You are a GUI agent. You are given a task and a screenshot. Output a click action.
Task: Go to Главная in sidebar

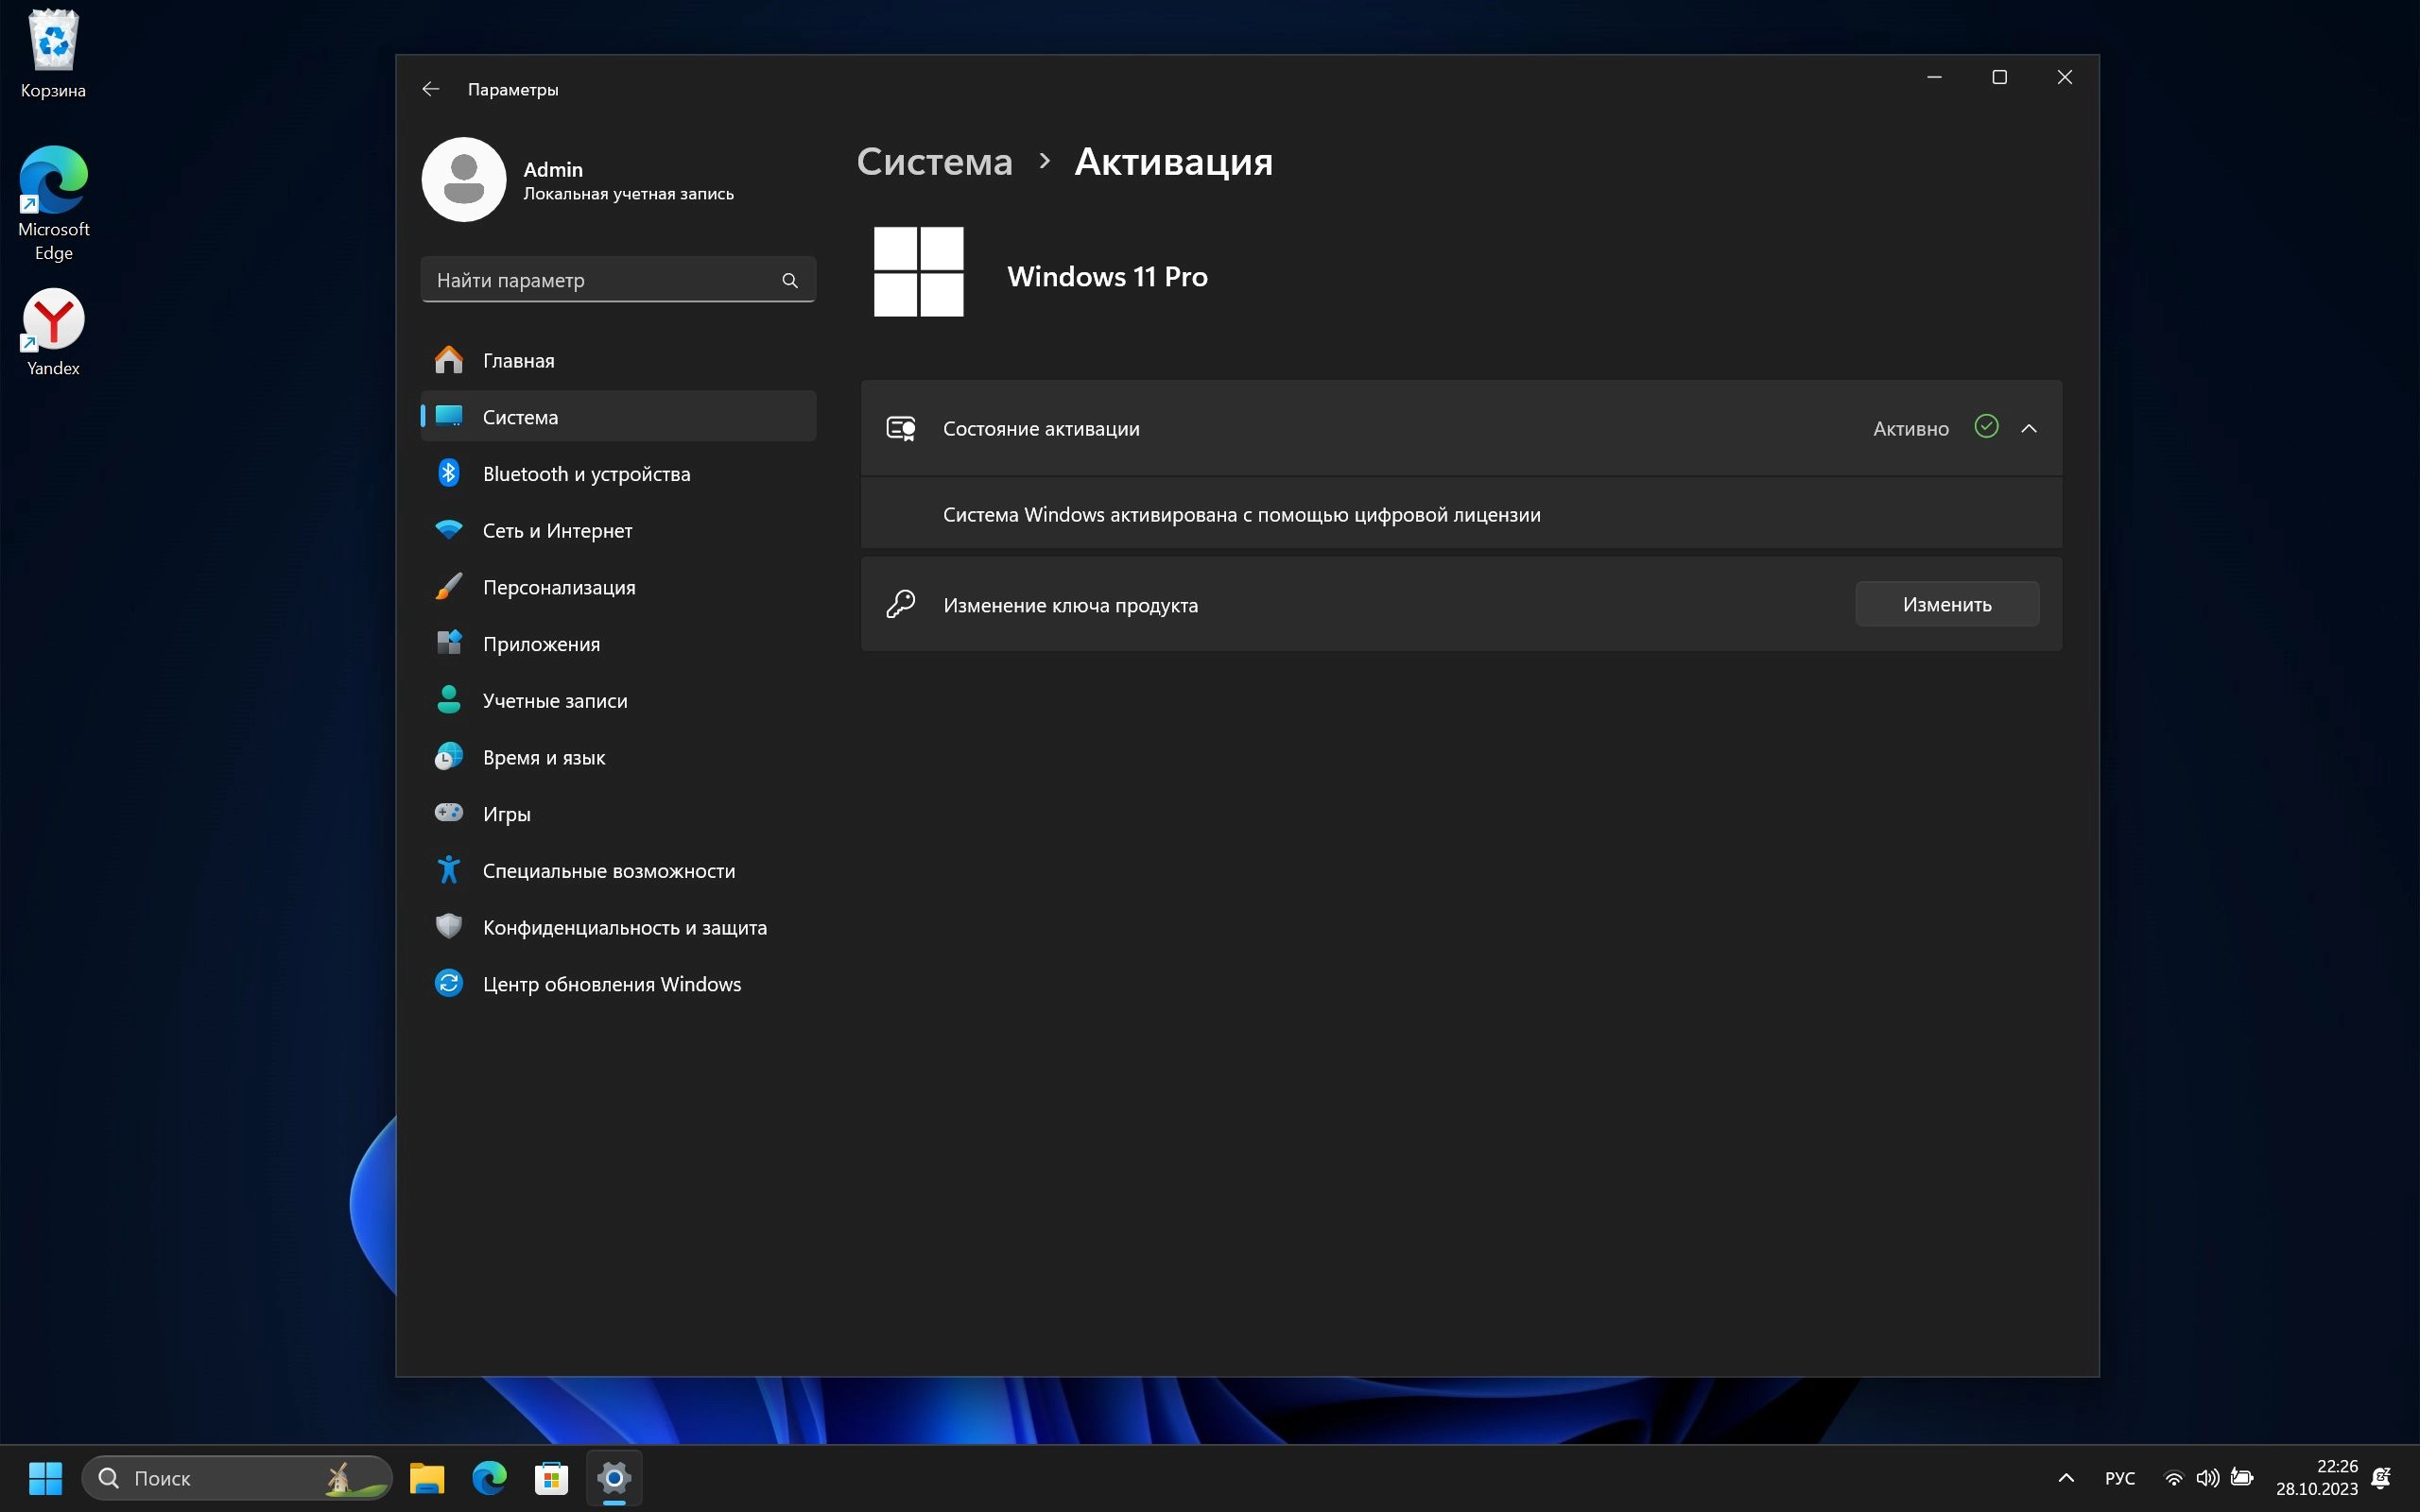pos(518,361)
